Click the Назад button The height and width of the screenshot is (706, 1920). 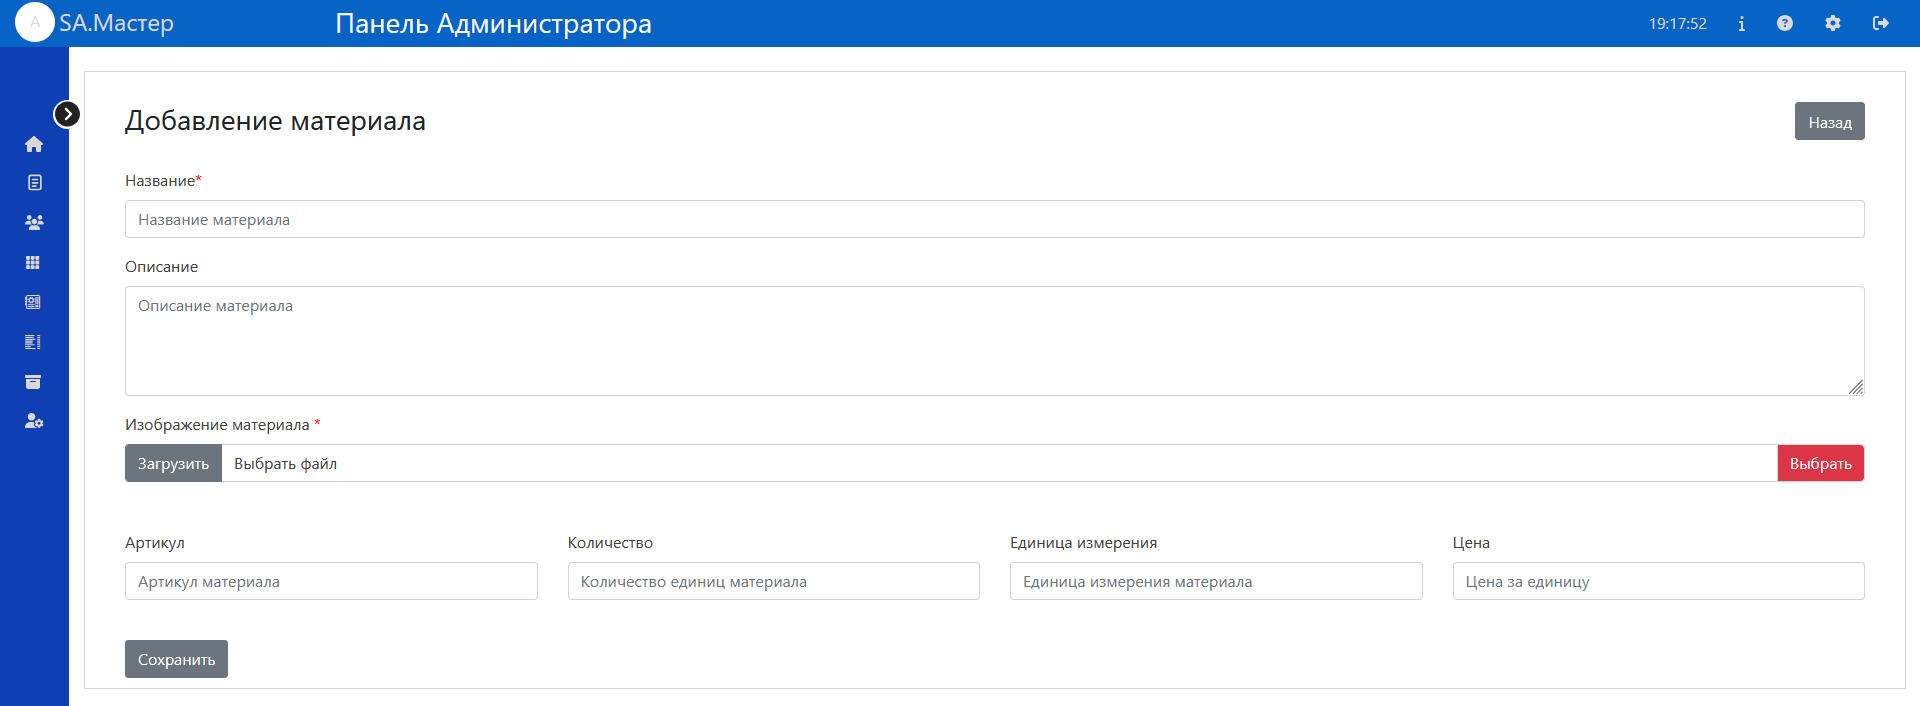[x=1829, y=122]
